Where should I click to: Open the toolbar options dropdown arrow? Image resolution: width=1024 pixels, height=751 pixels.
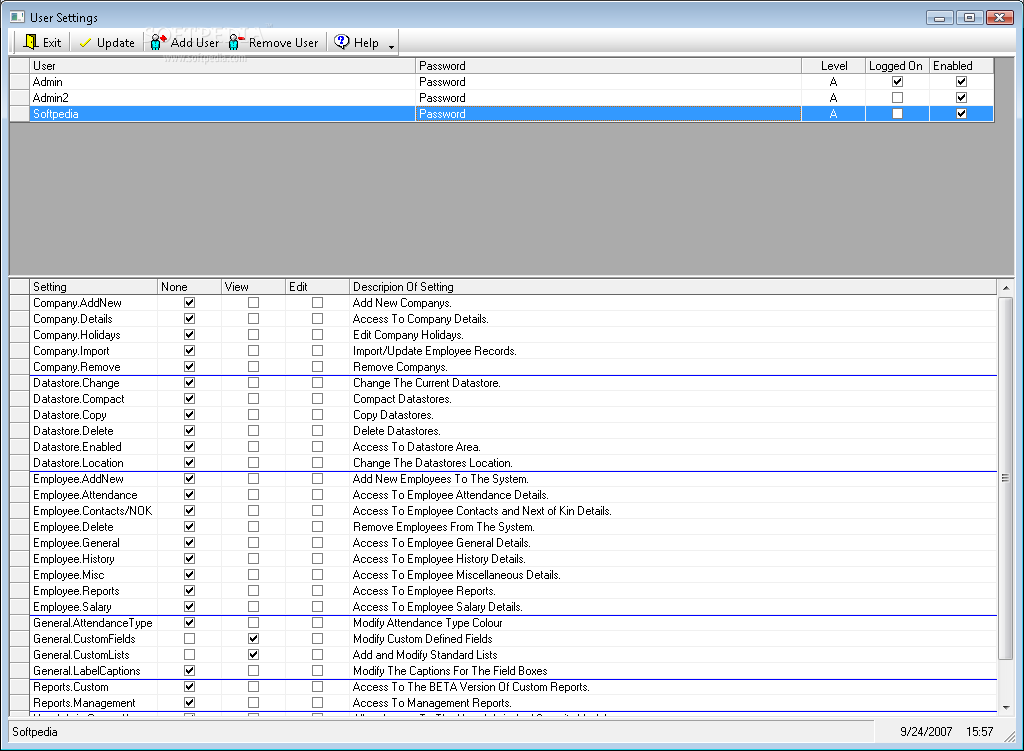pyautogui.click(x=391, y=46)
